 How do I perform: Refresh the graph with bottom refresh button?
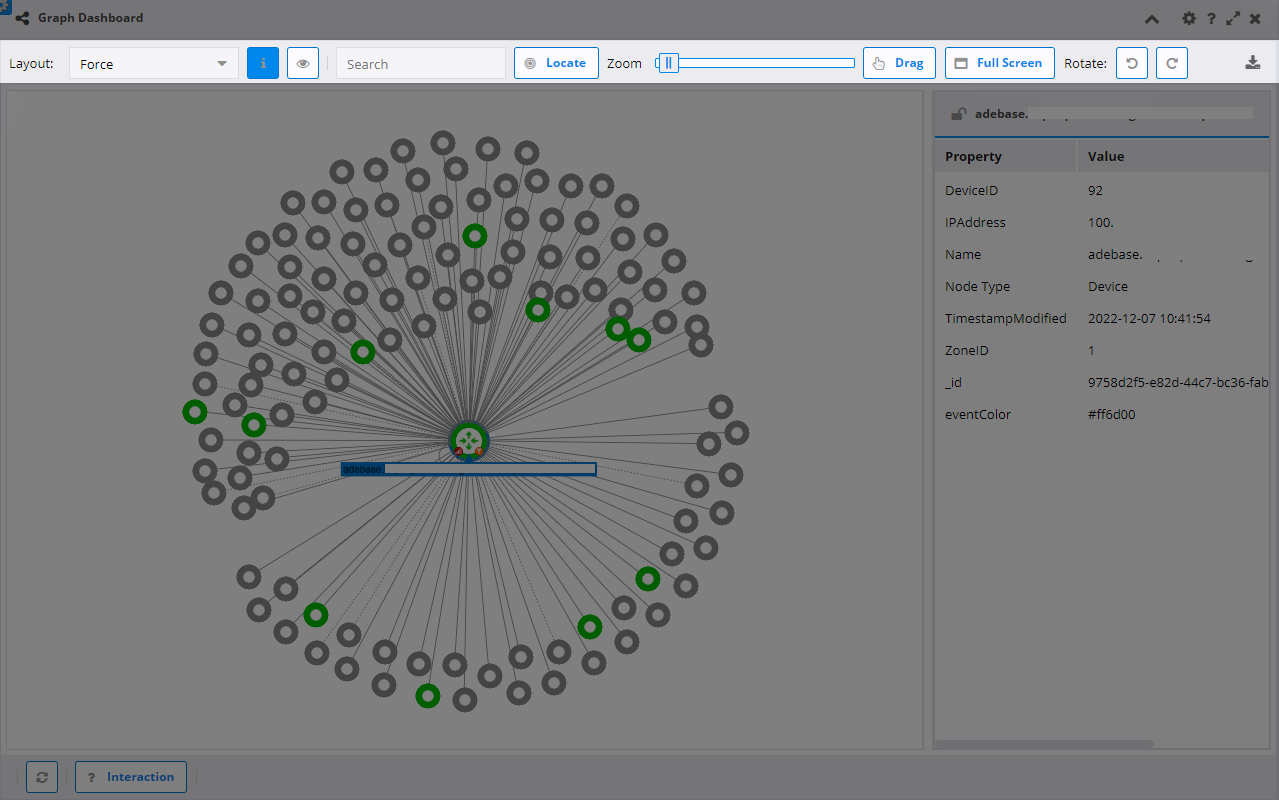coord(42,777)
